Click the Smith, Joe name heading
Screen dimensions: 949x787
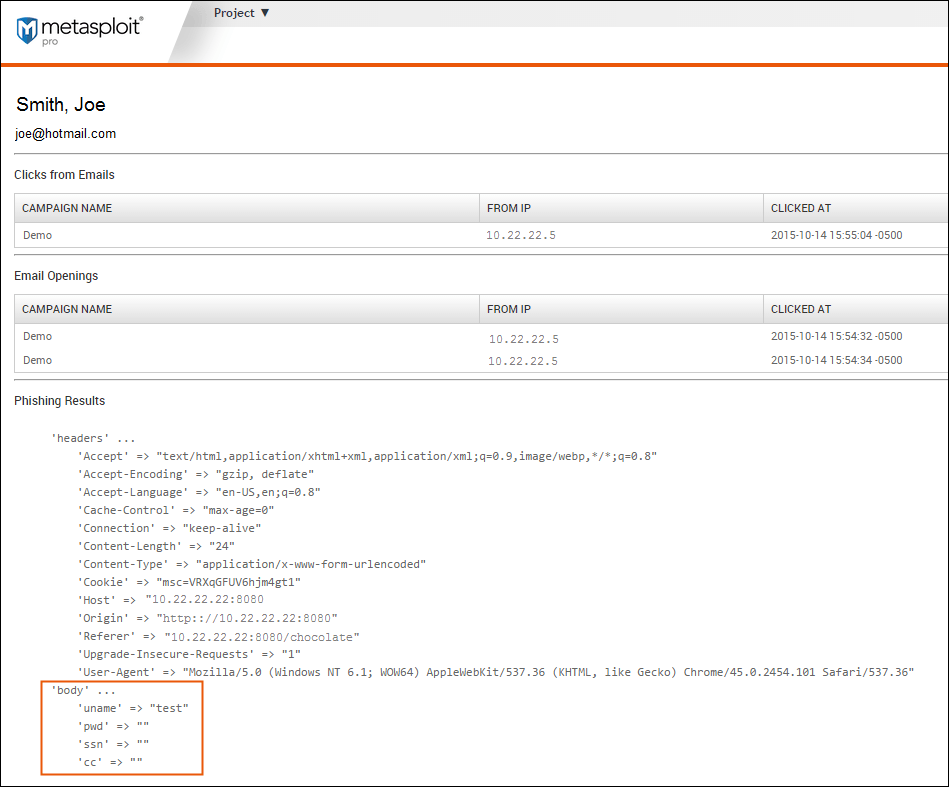pos(61,105)
